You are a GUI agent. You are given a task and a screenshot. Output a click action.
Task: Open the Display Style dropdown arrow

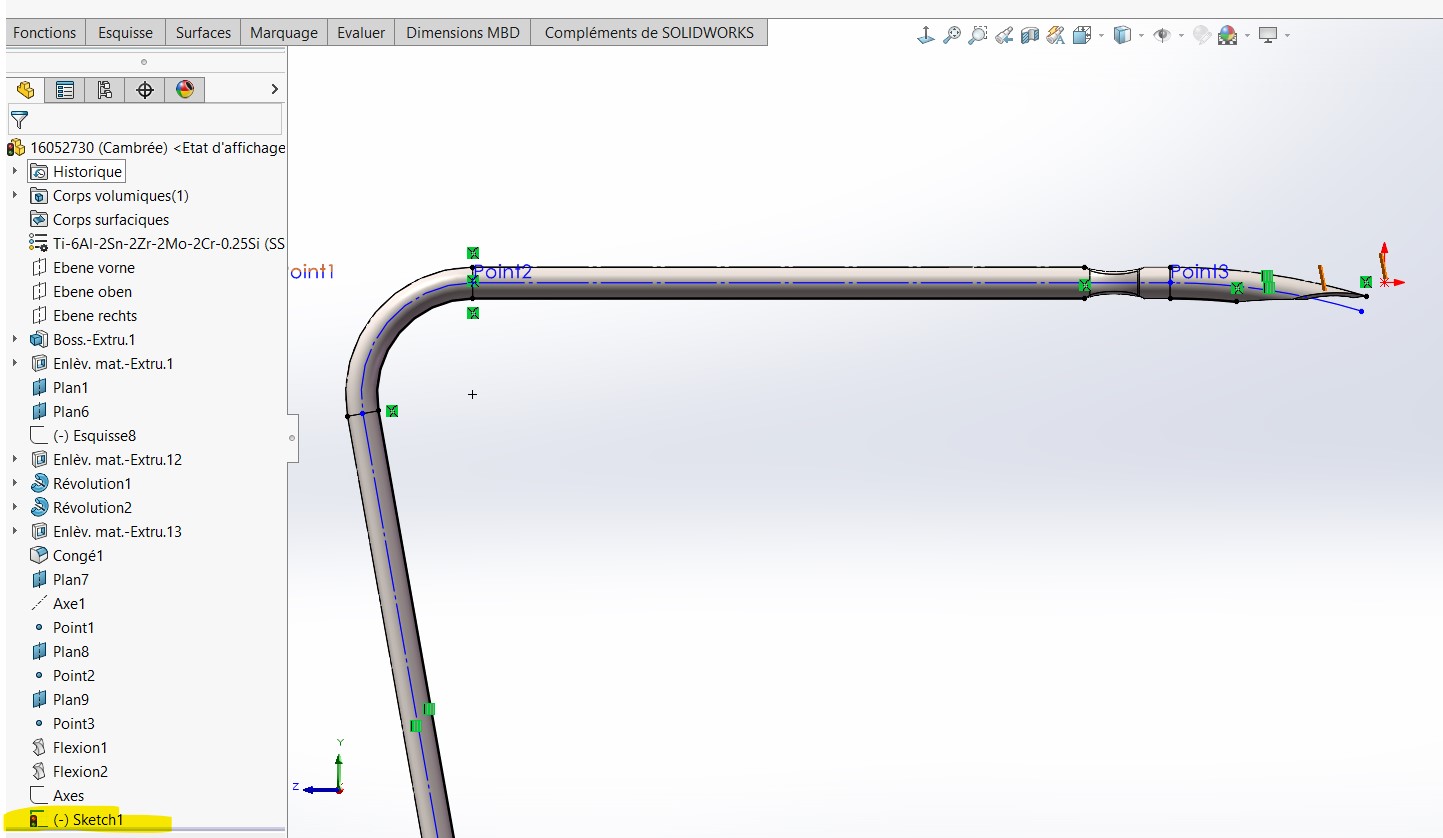click(x=1141, y=36)
